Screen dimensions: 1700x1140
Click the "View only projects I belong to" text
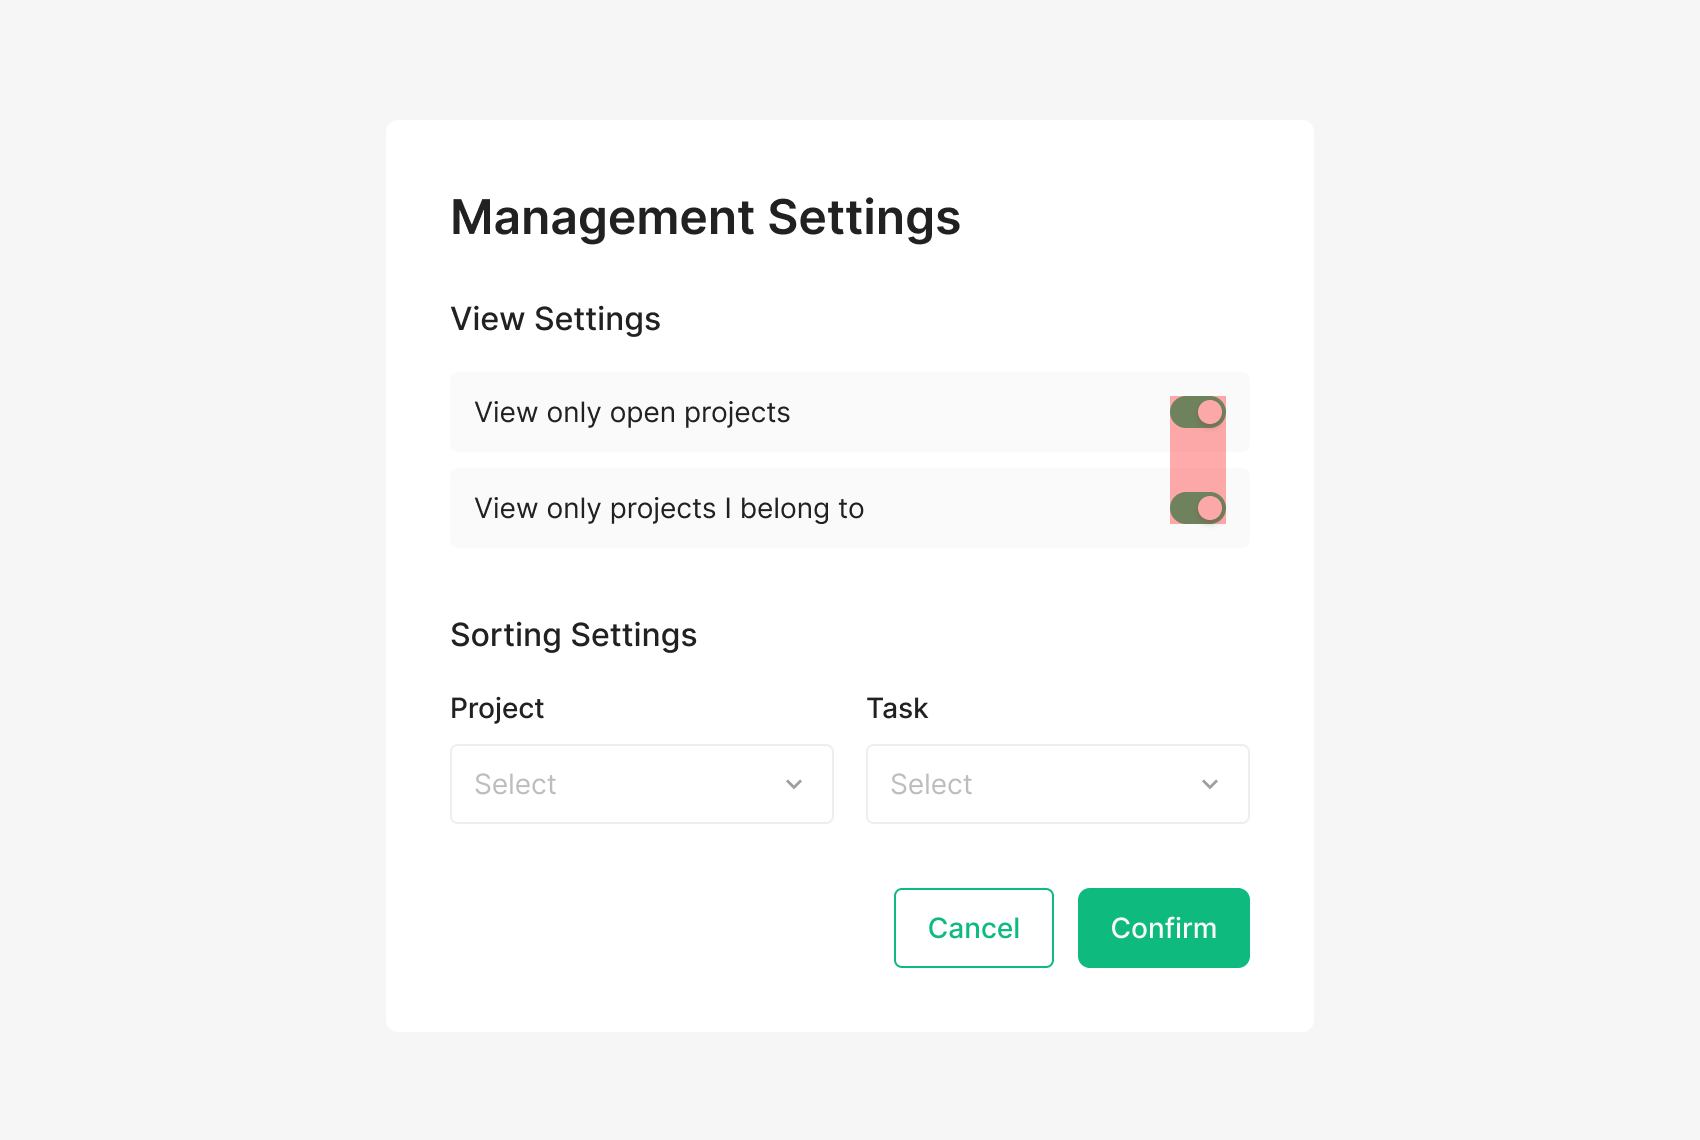669,509
